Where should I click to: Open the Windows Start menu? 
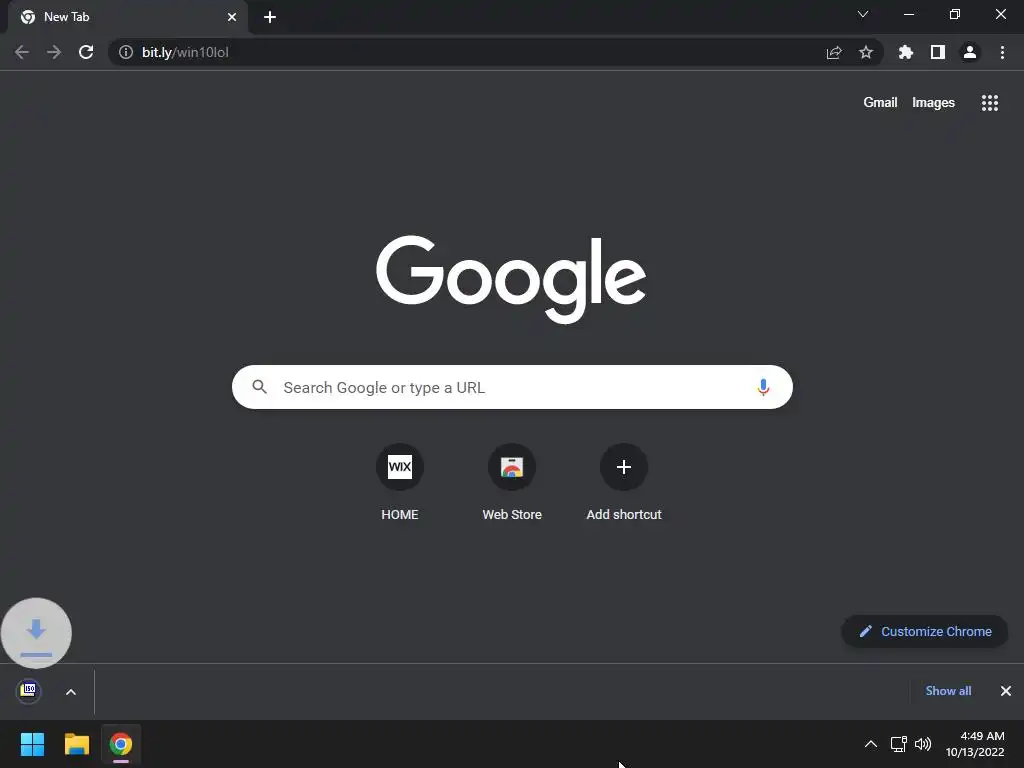click(32, 744)
